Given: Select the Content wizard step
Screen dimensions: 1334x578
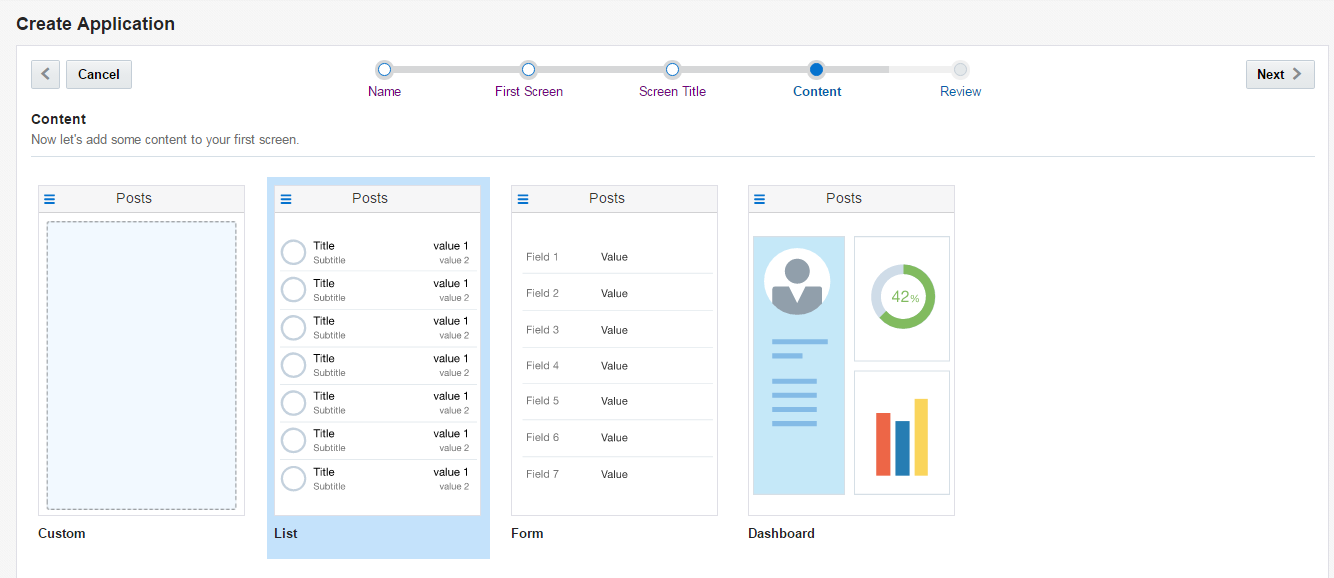Looking at the screenshot, I should pyautogui.click(x=817, y=91).
